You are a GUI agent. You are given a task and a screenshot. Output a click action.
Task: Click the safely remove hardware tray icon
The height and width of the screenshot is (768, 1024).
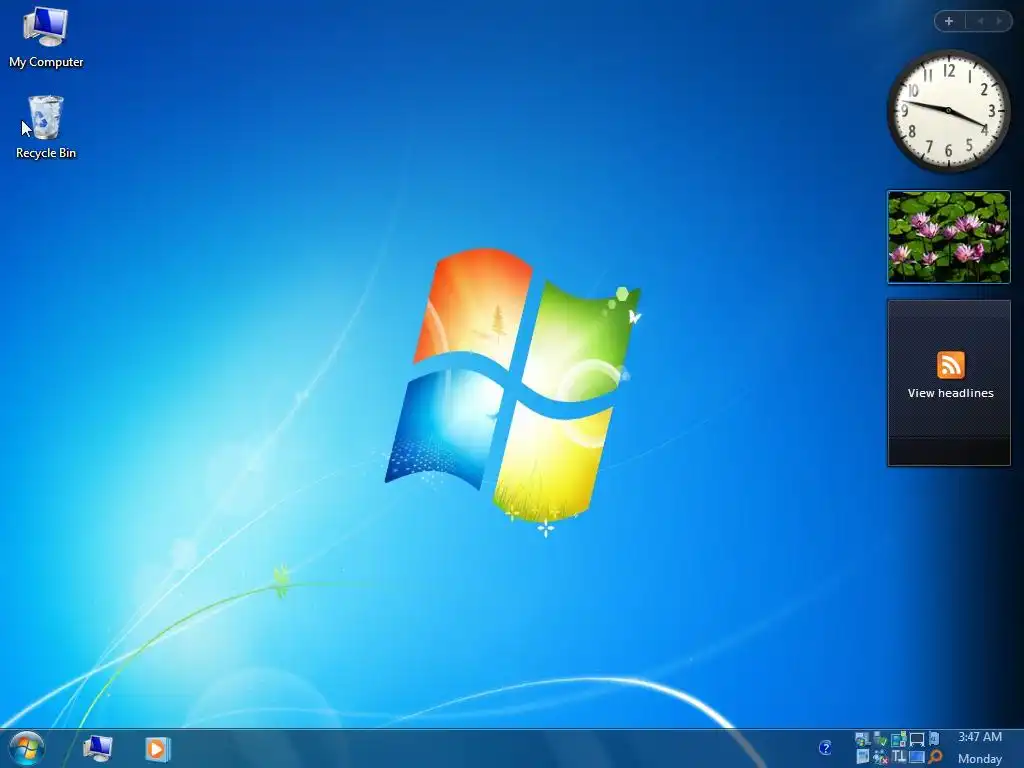(x=880, y=739)
